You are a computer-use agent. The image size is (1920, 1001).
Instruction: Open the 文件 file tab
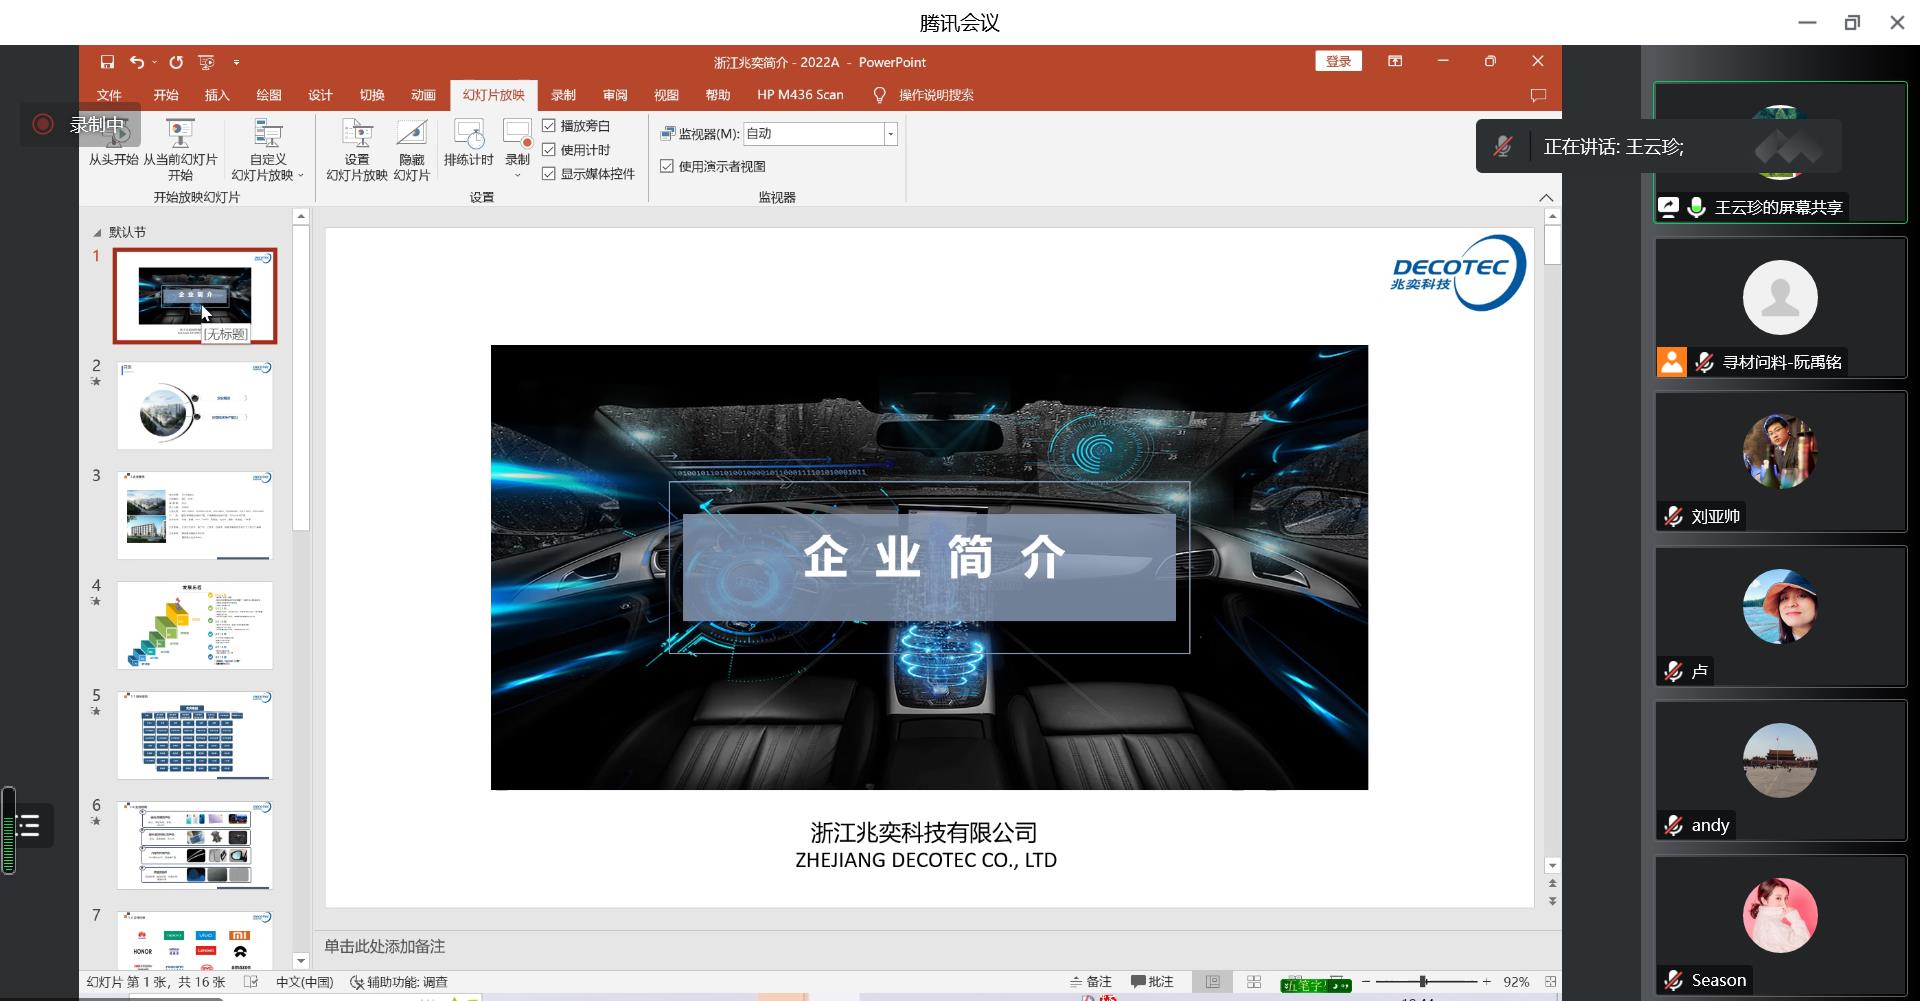pos(109,95)
